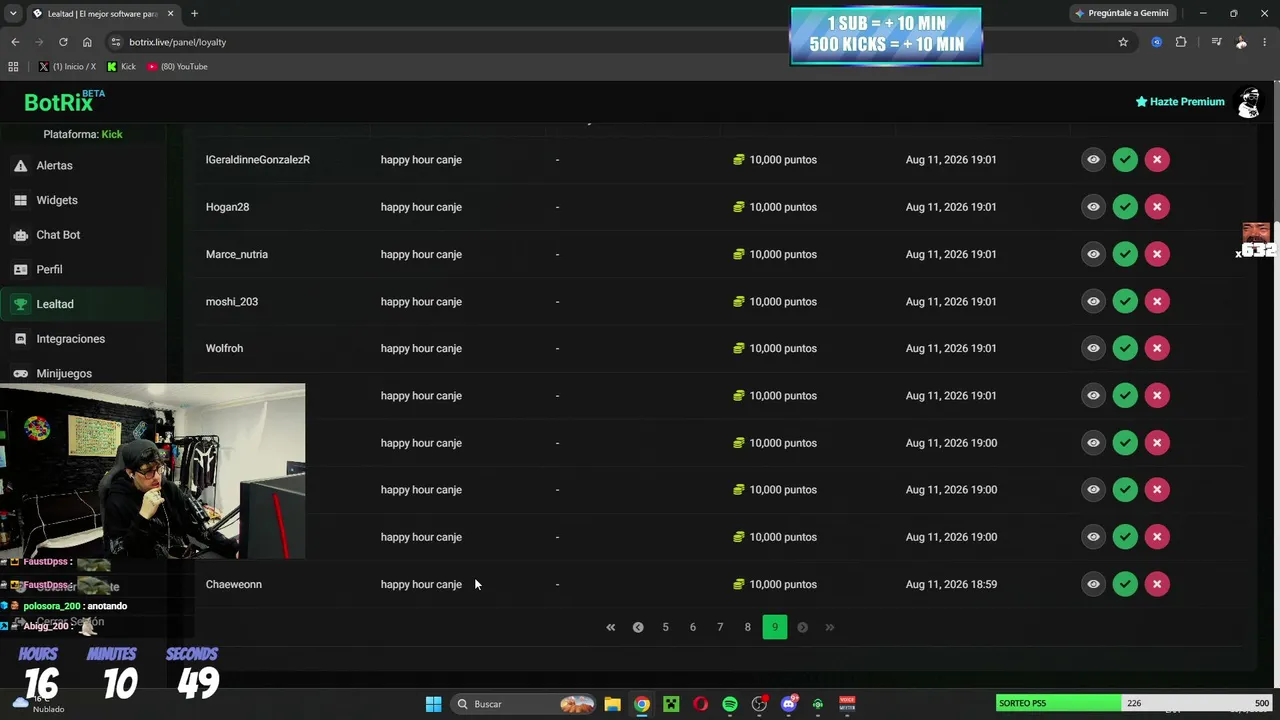Viewport: 1280px width, 720px height.
Task: Go to previous page arrow
Action: [638, 627]
